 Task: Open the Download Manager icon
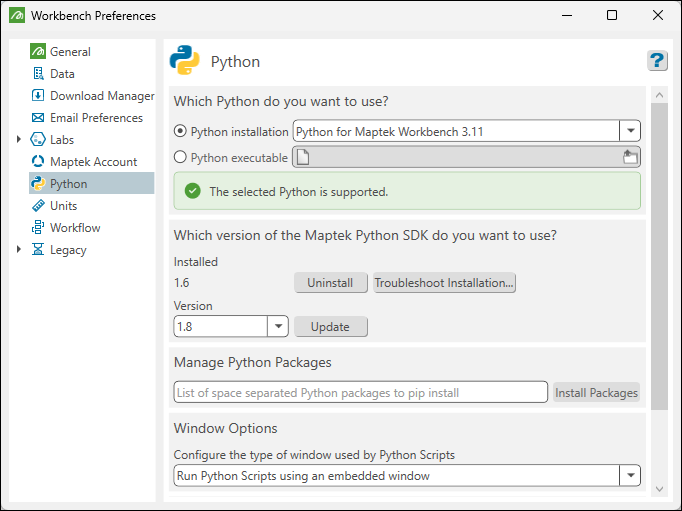tap(38, 95)
